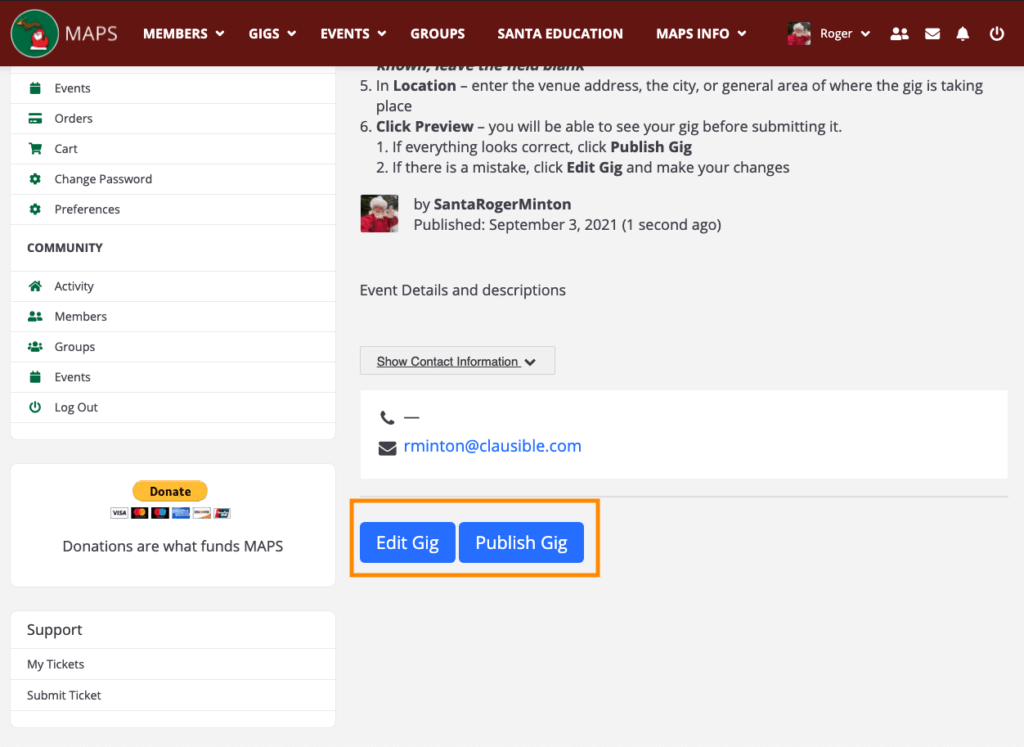Click calendar icon beside first Events

35,88
